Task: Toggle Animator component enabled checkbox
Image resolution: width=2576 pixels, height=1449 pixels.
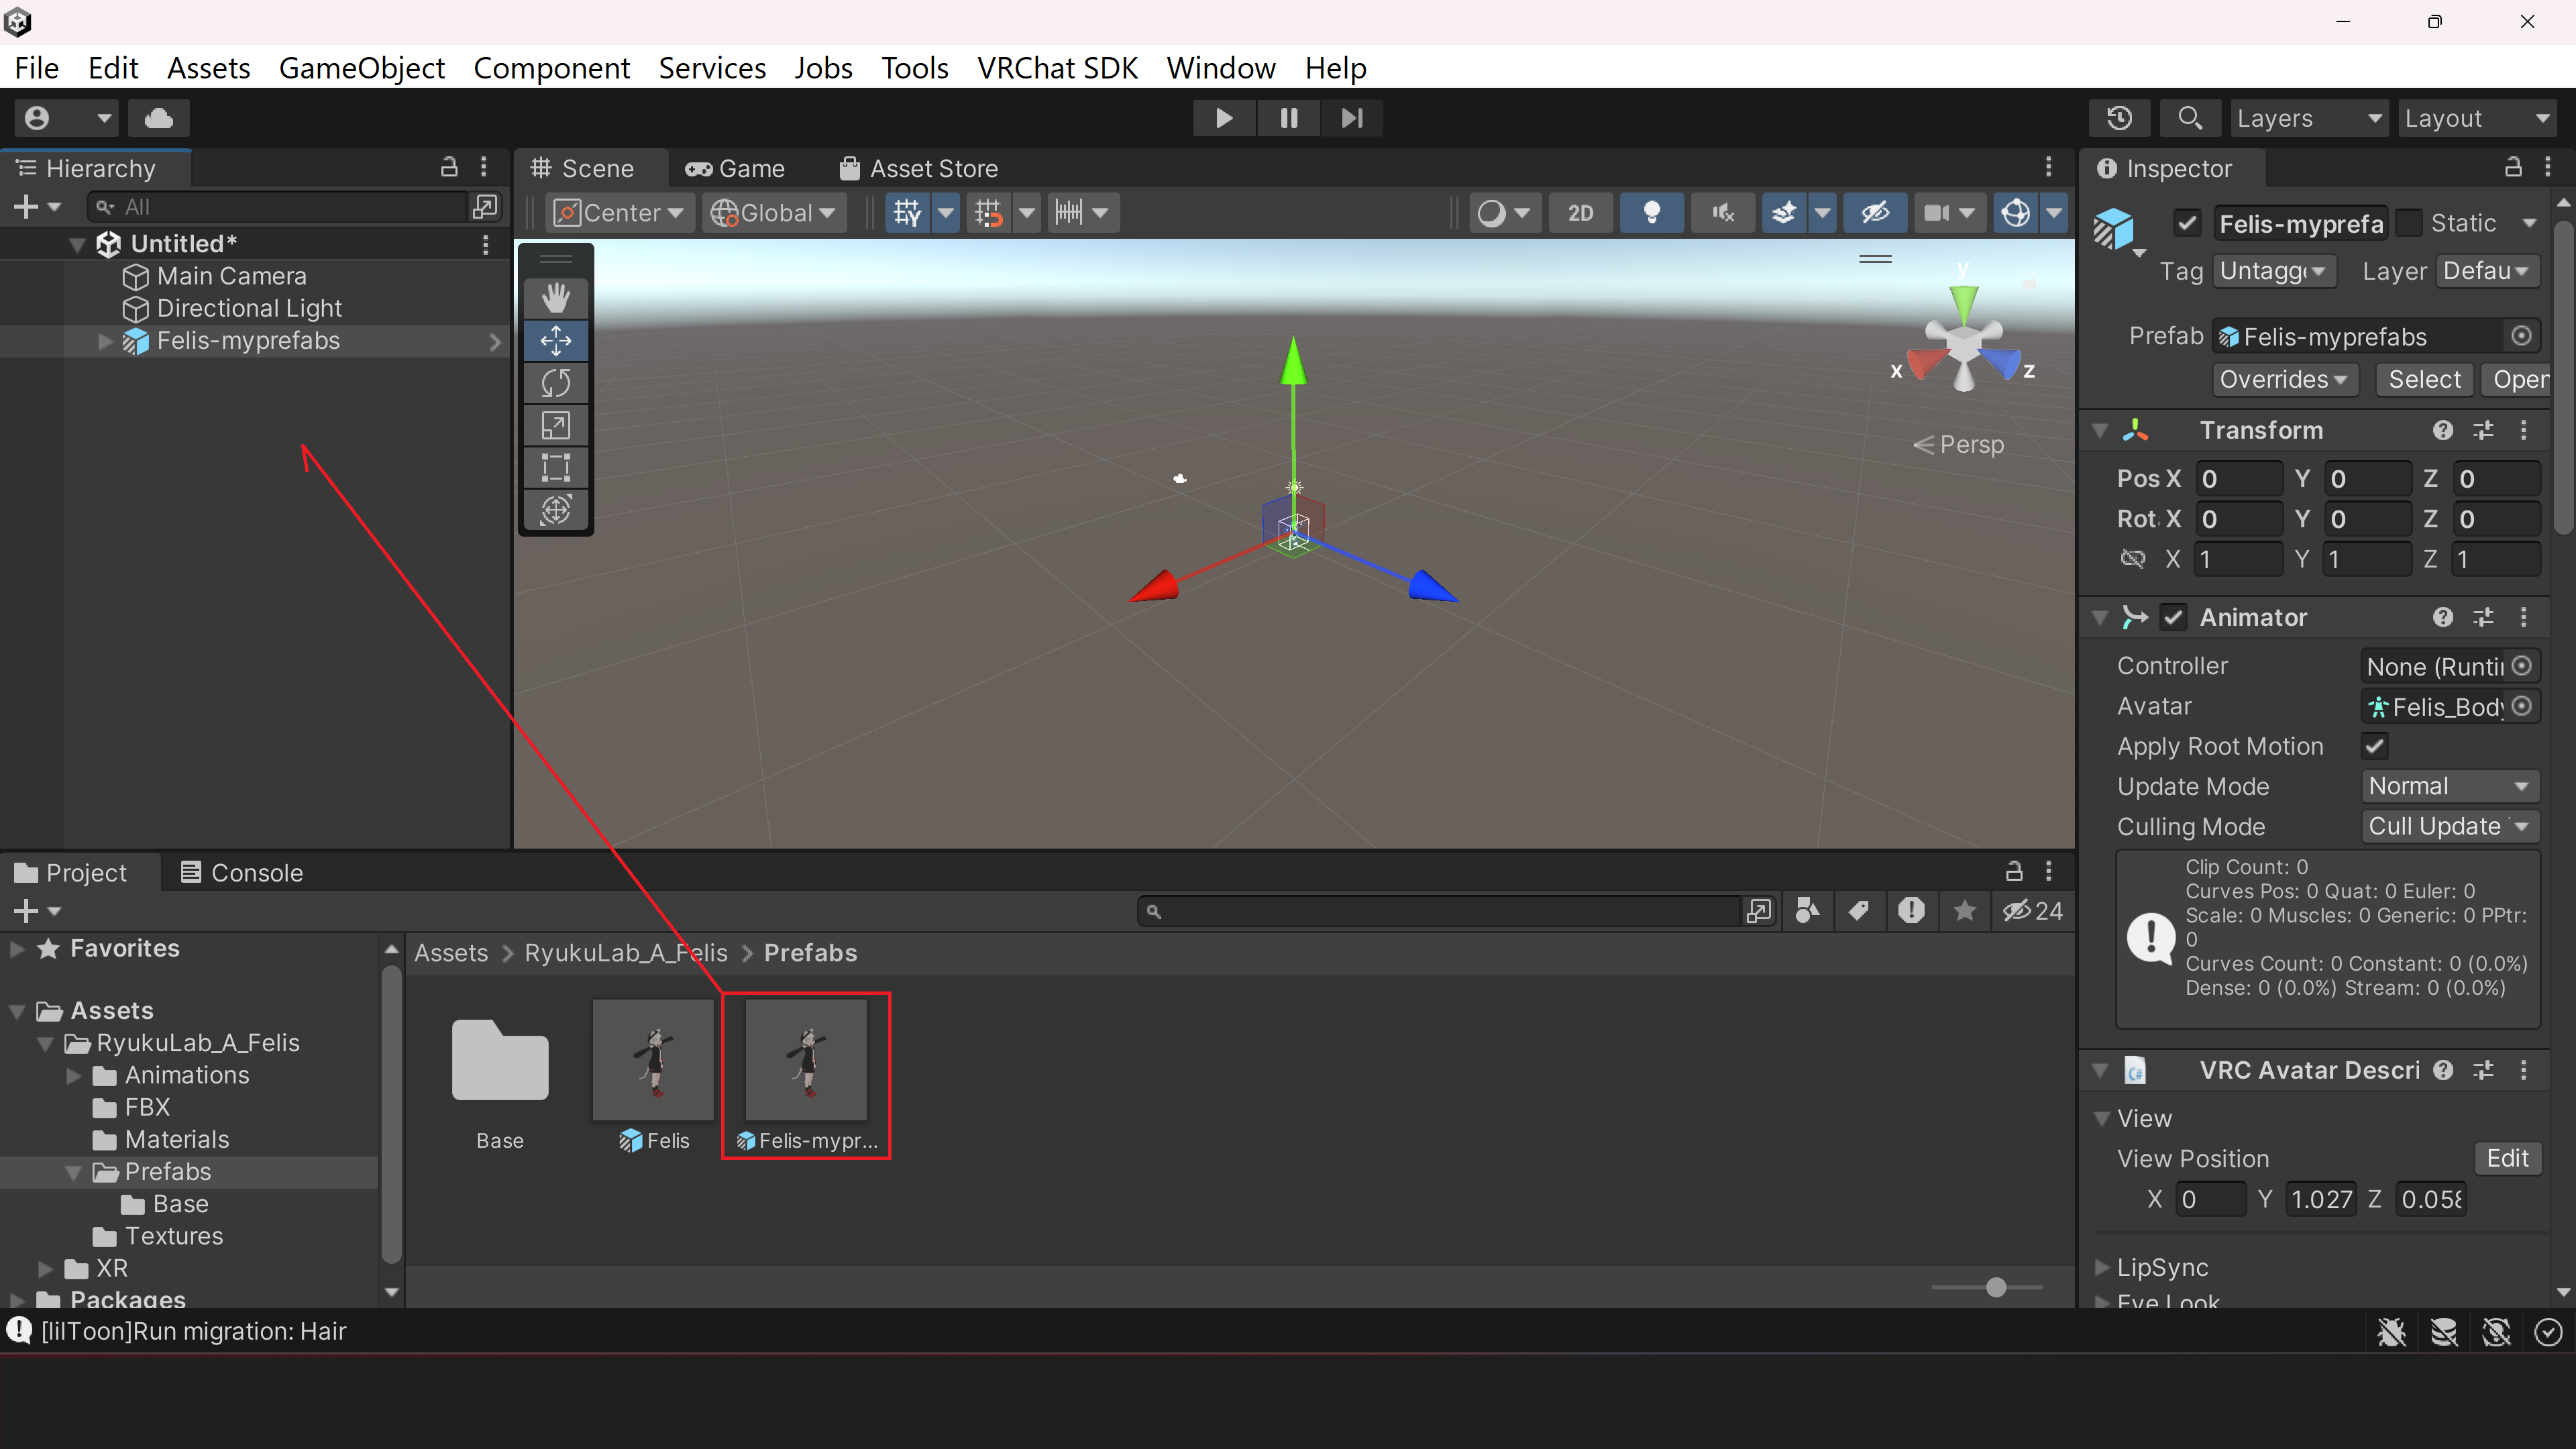Action: click(x=2173, y=617)
